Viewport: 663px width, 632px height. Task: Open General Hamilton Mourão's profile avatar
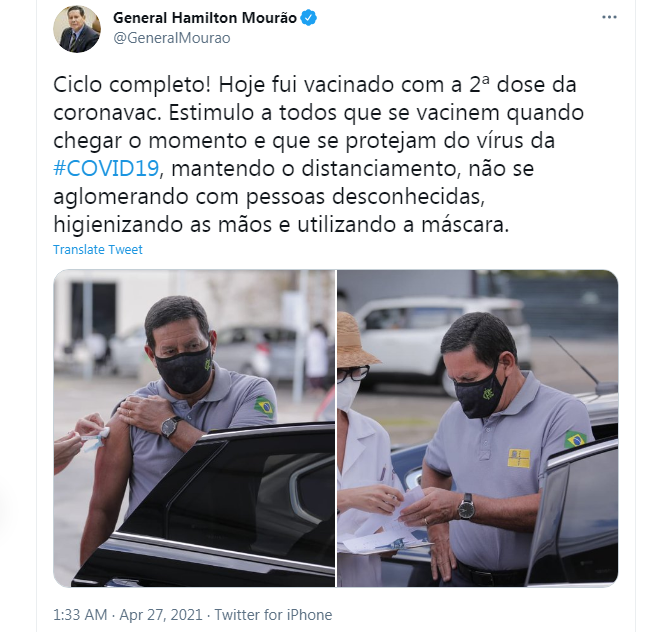click(x=77, y=29)
